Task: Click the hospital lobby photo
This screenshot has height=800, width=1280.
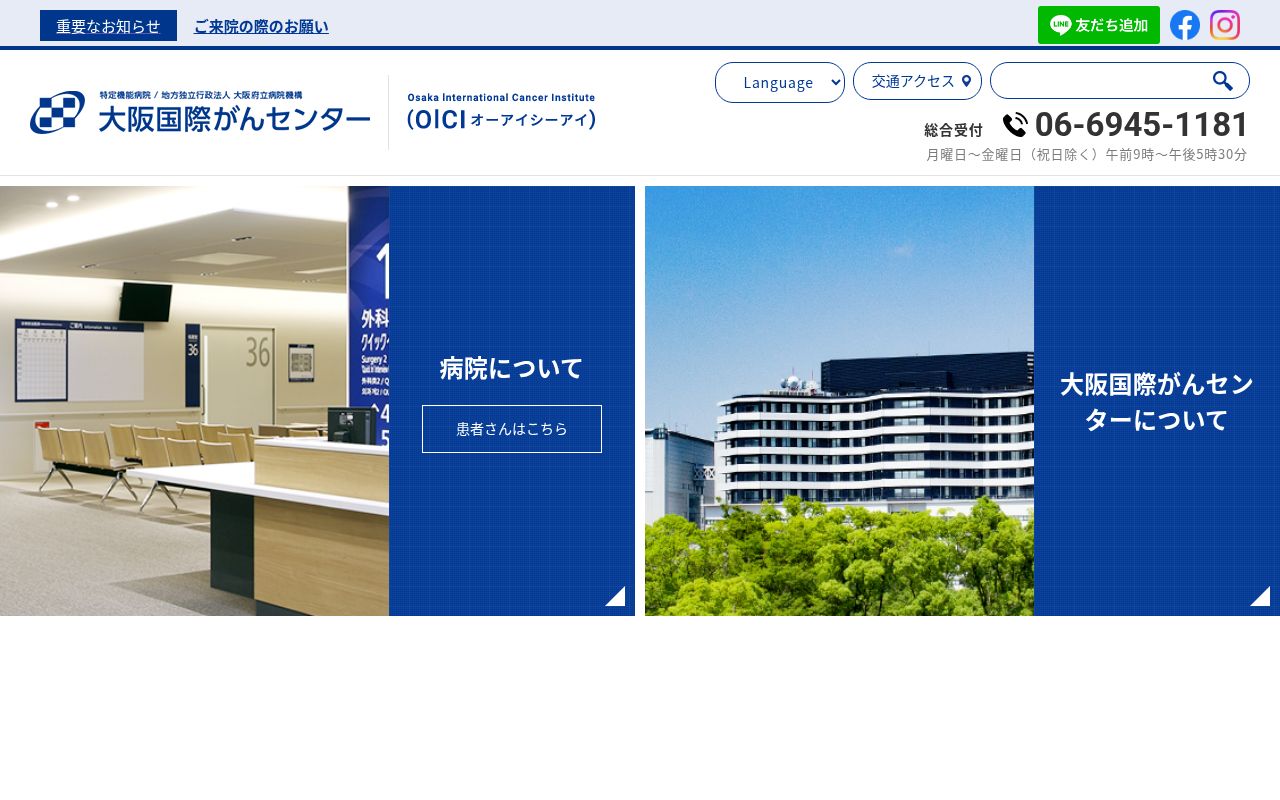Action: pos(194,401)
